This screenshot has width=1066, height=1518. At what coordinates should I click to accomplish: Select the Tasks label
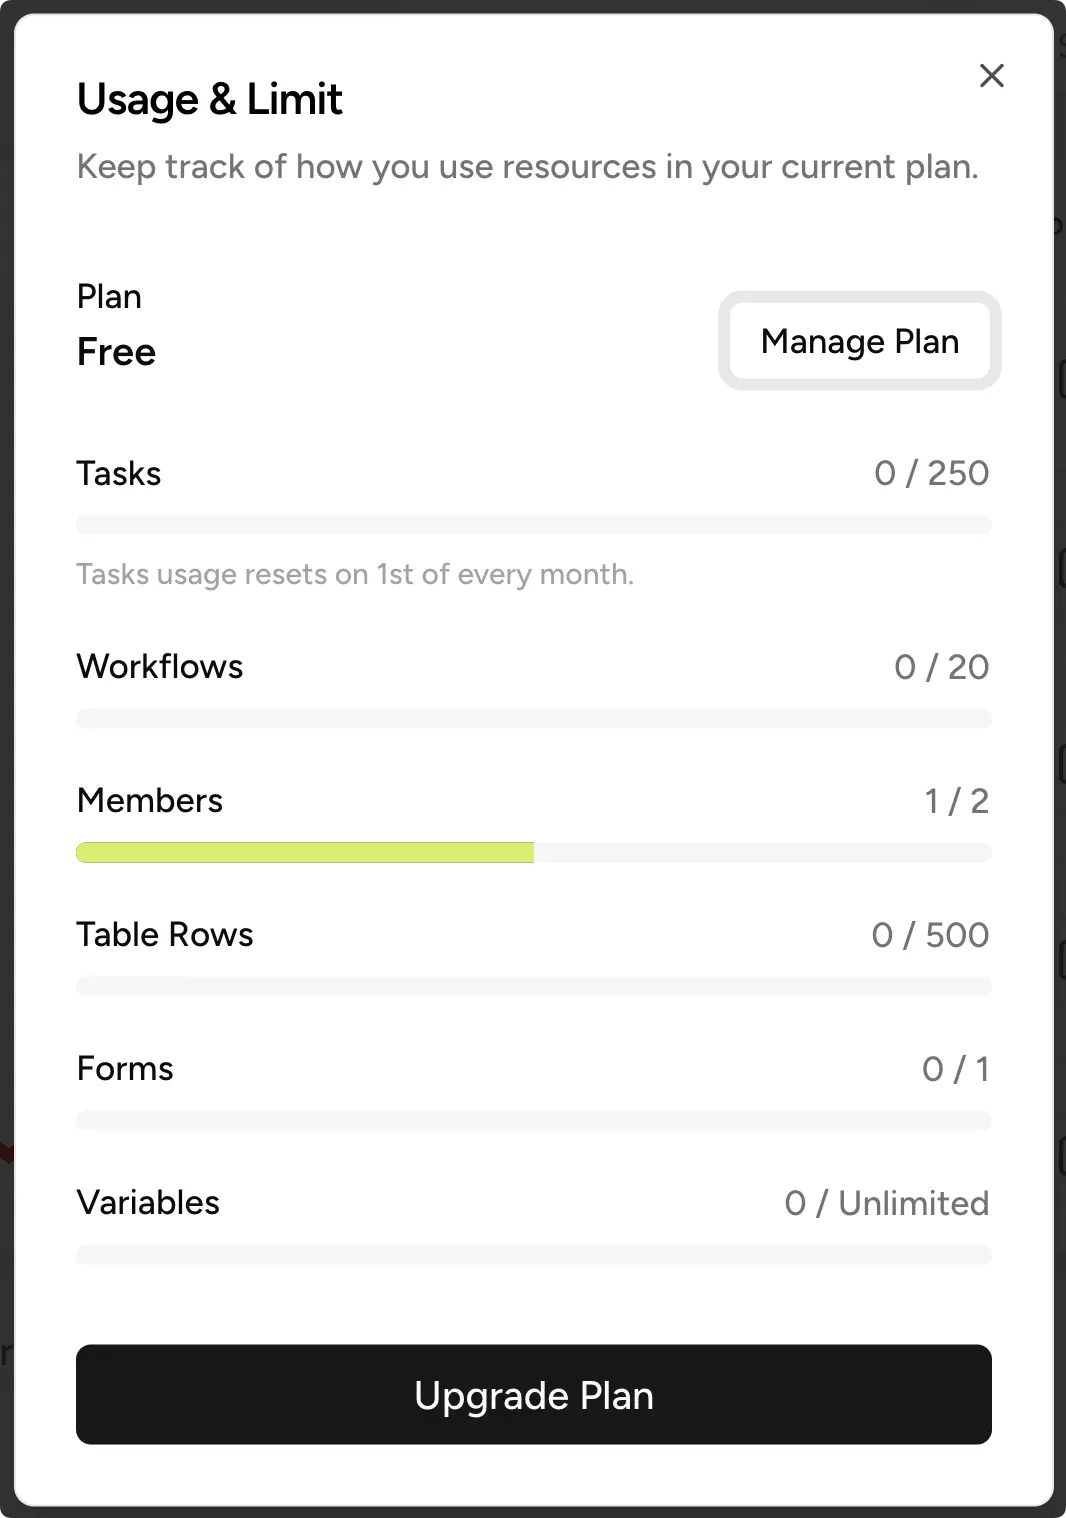[x=119, y=473]
